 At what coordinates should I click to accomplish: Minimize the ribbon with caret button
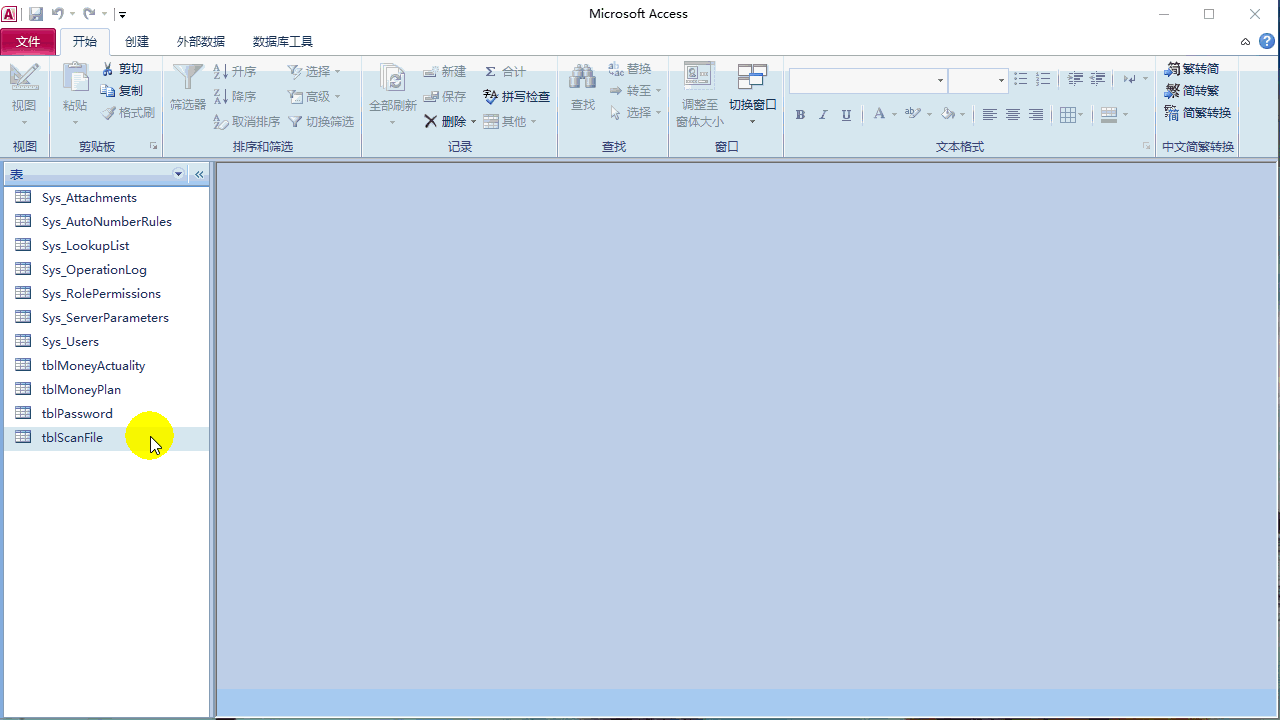tap(1245, 42)
